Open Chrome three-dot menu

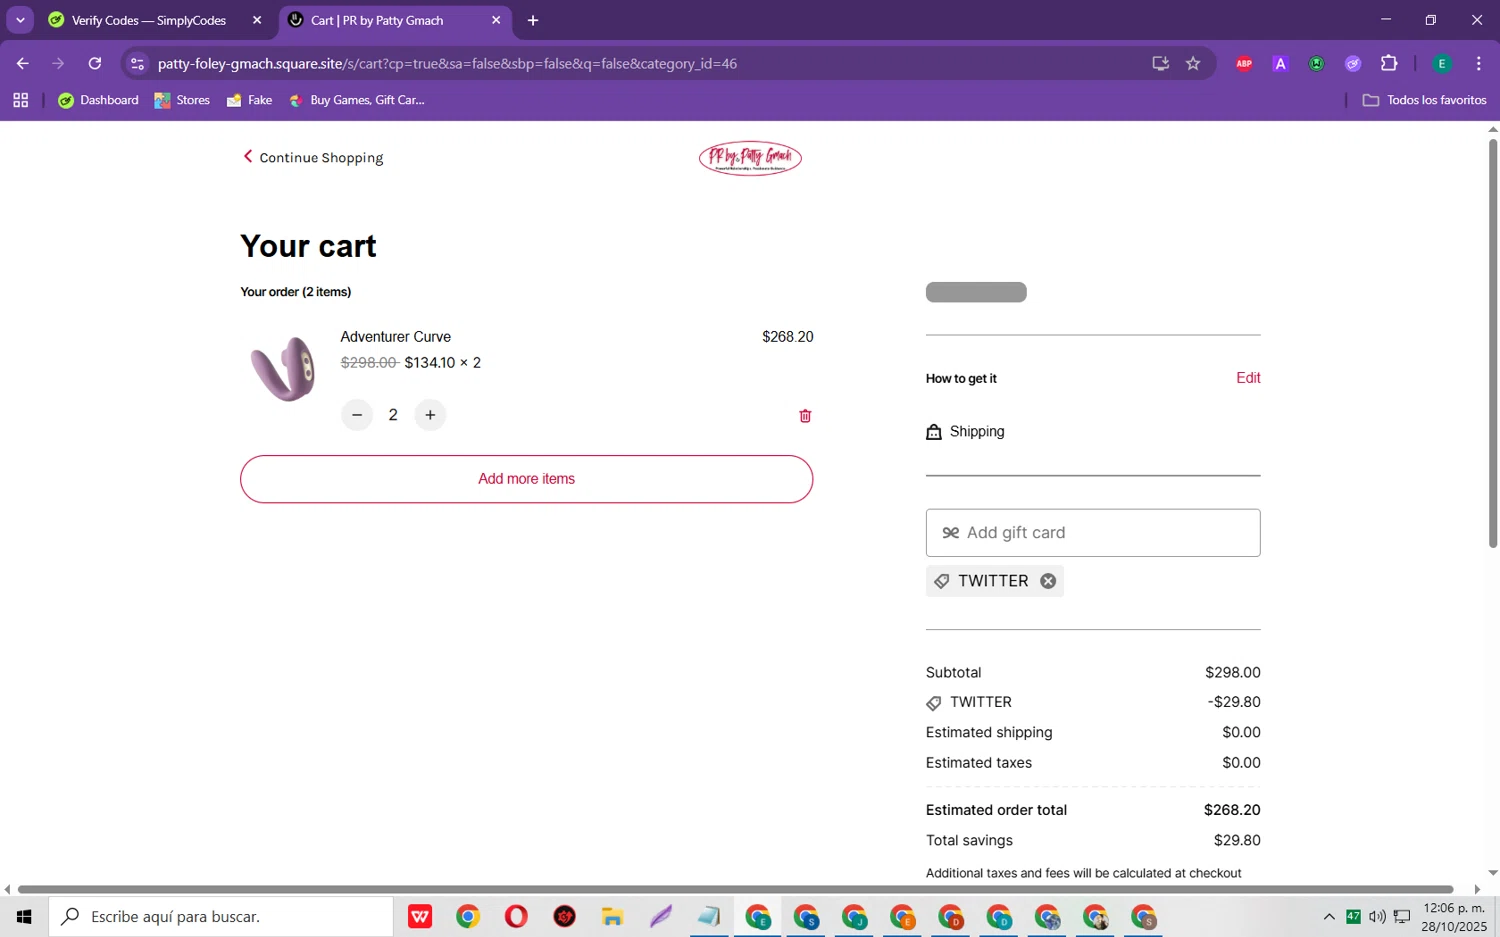(x=1479, y=63)
